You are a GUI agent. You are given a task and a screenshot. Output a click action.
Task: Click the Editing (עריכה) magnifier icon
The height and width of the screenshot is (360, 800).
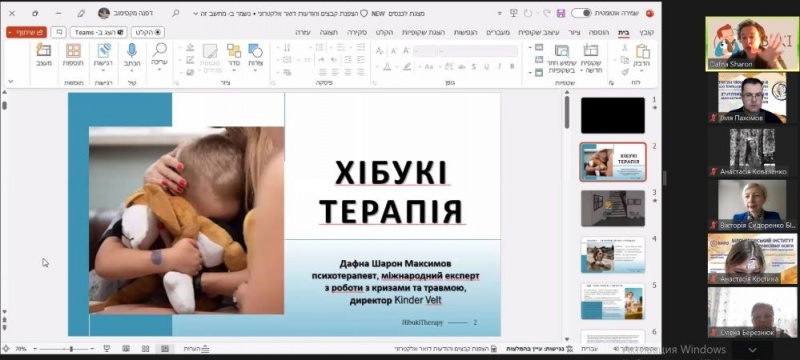(x=160, y=50)
